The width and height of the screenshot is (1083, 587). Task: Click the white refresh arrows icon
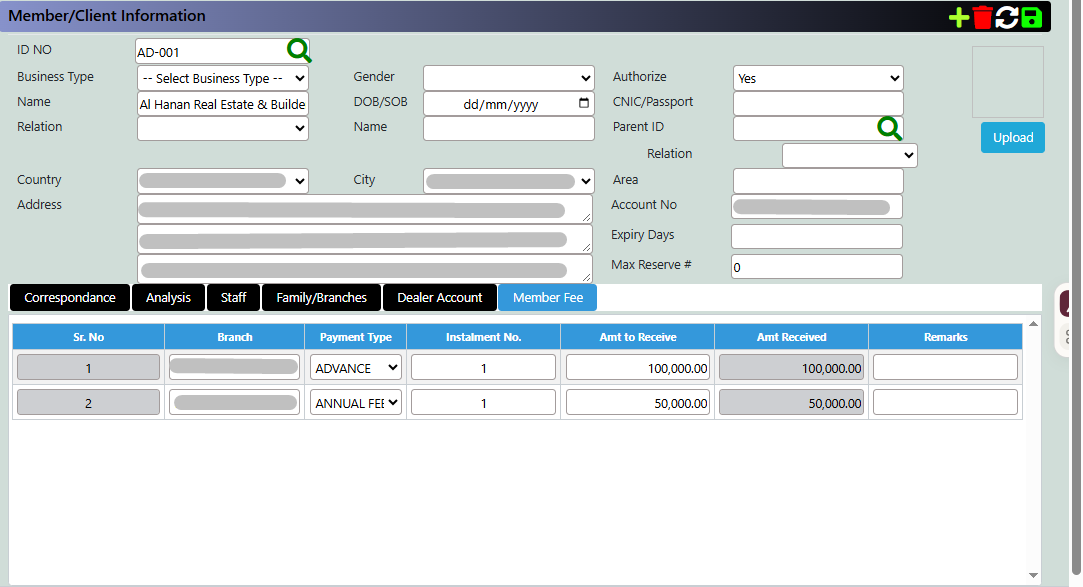click(x=1006, y=17)
